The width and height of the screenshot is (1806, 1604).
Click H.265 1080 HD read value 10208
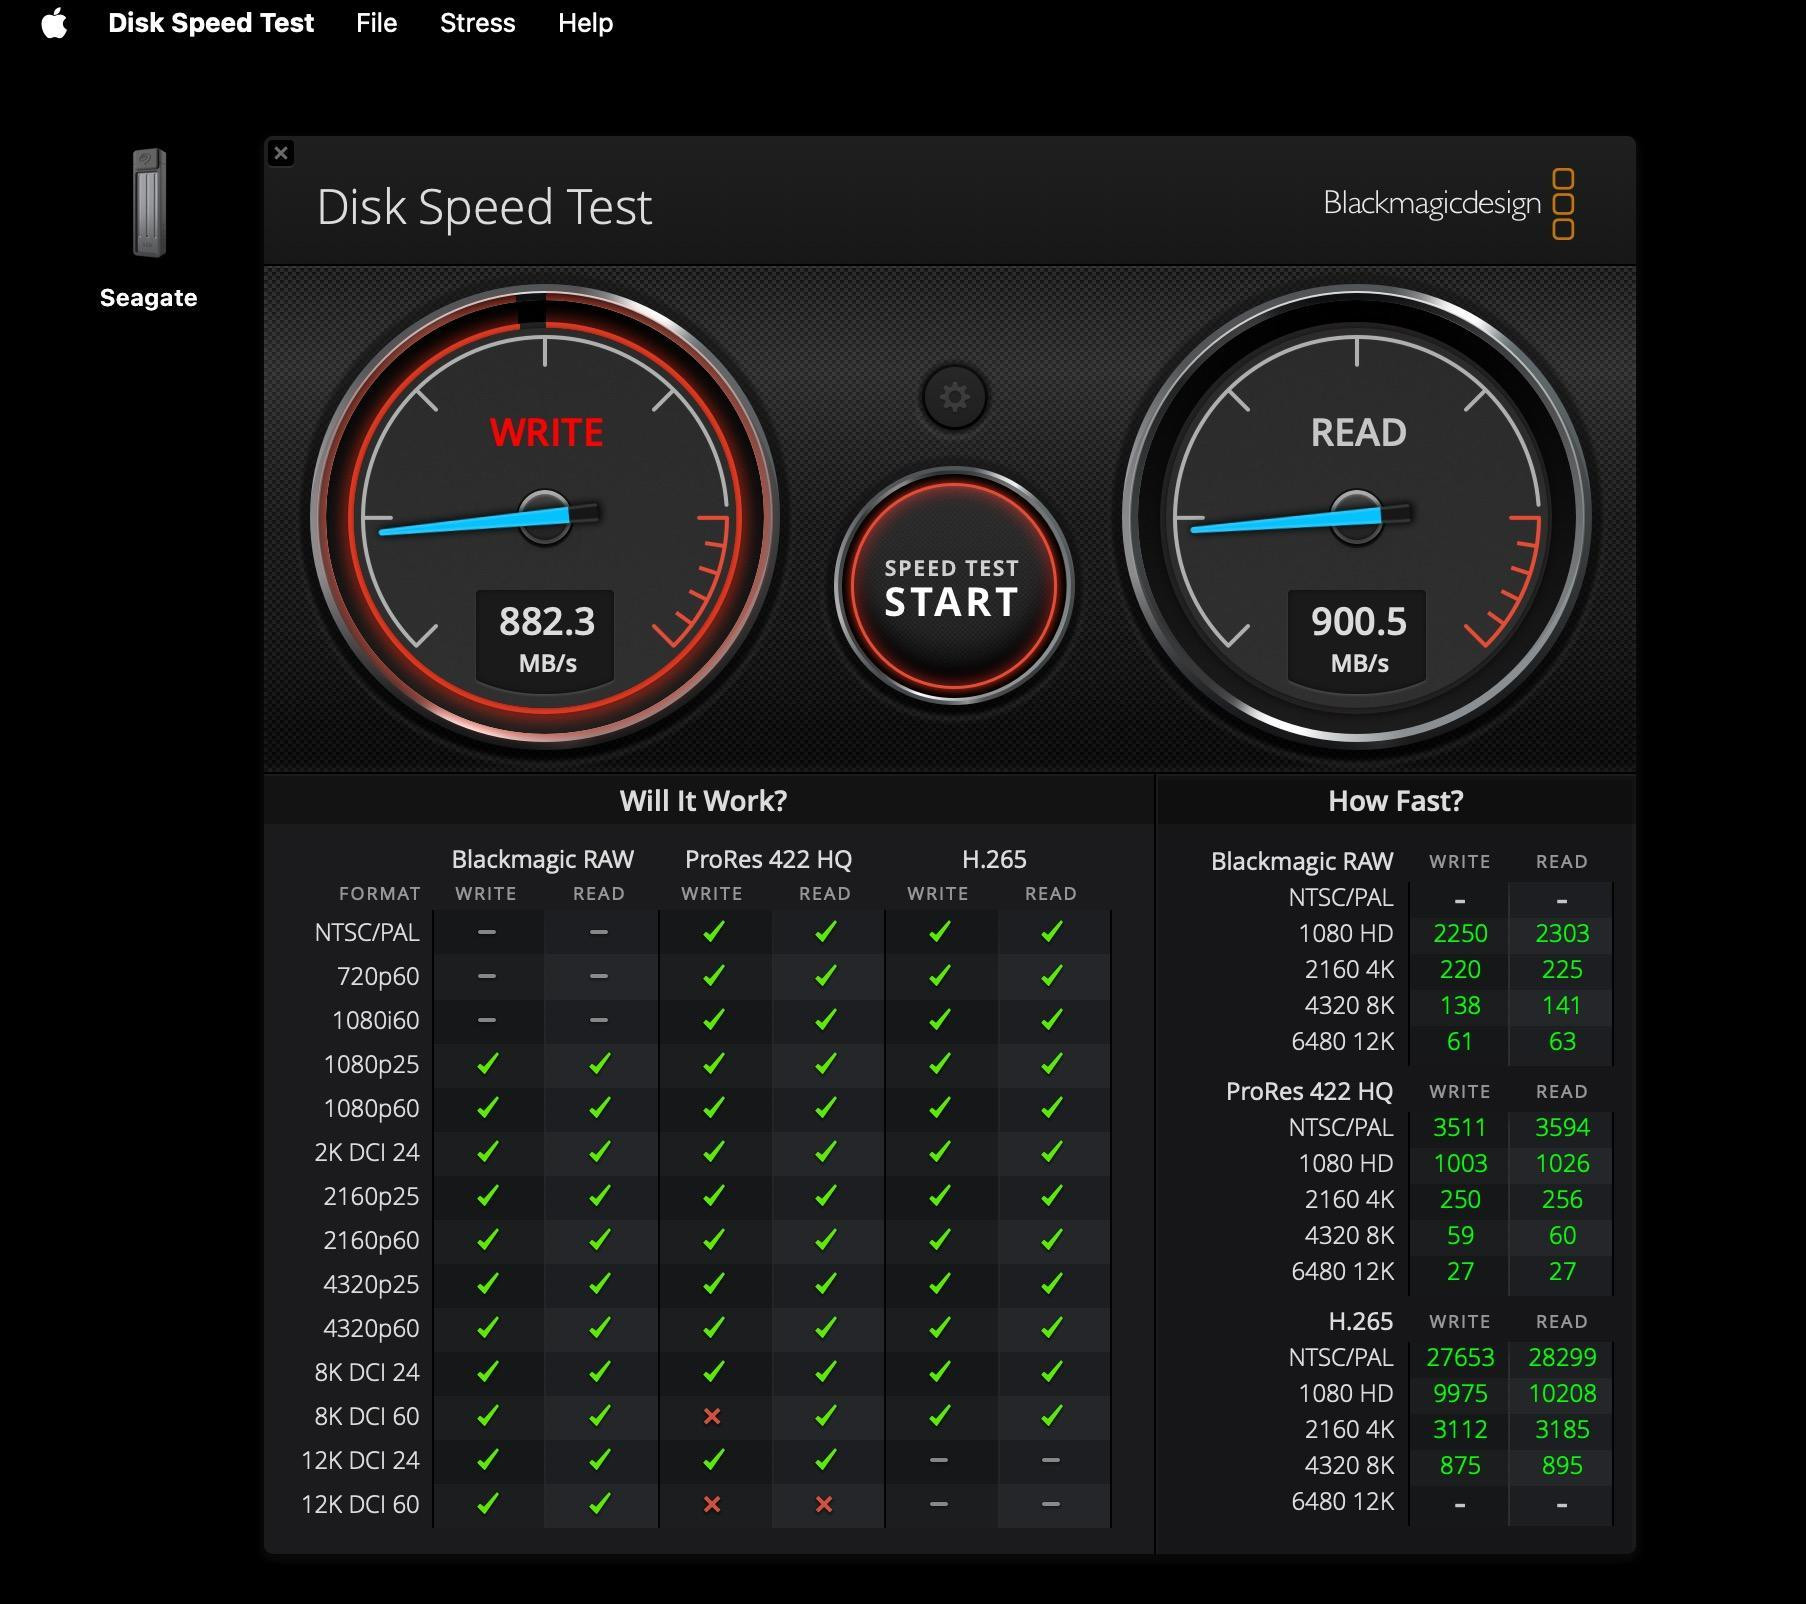[x=1562, y=1393]
